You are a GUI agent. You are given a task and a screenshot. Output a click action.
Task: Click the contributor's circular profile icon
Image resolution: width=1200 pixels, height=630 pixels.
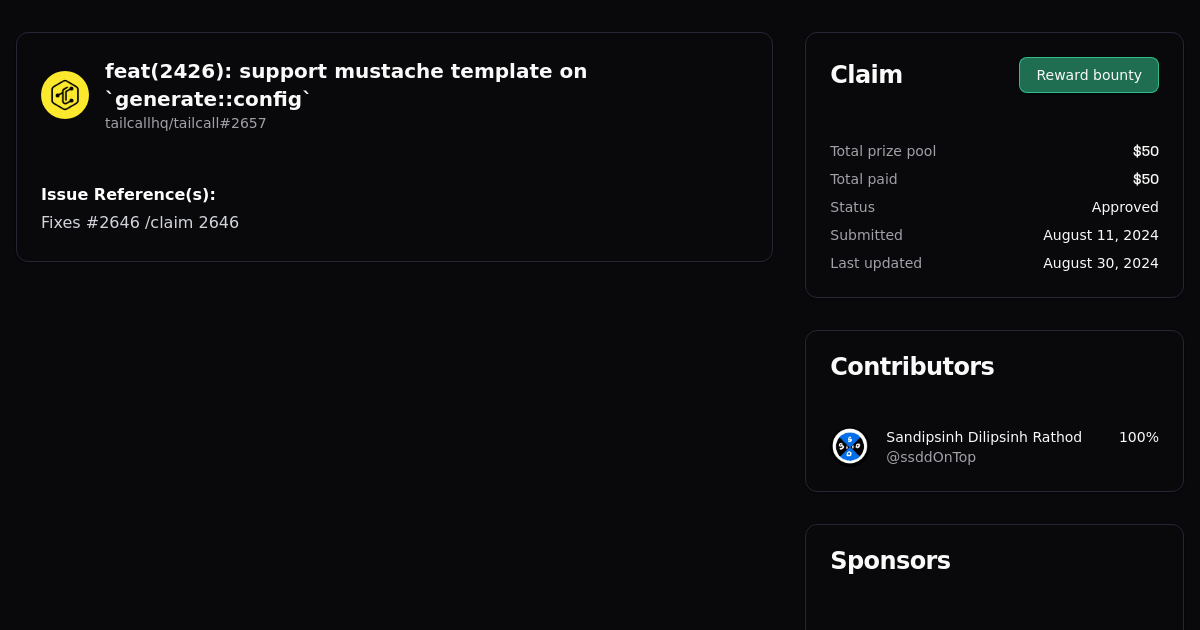[x=849, y=446]
